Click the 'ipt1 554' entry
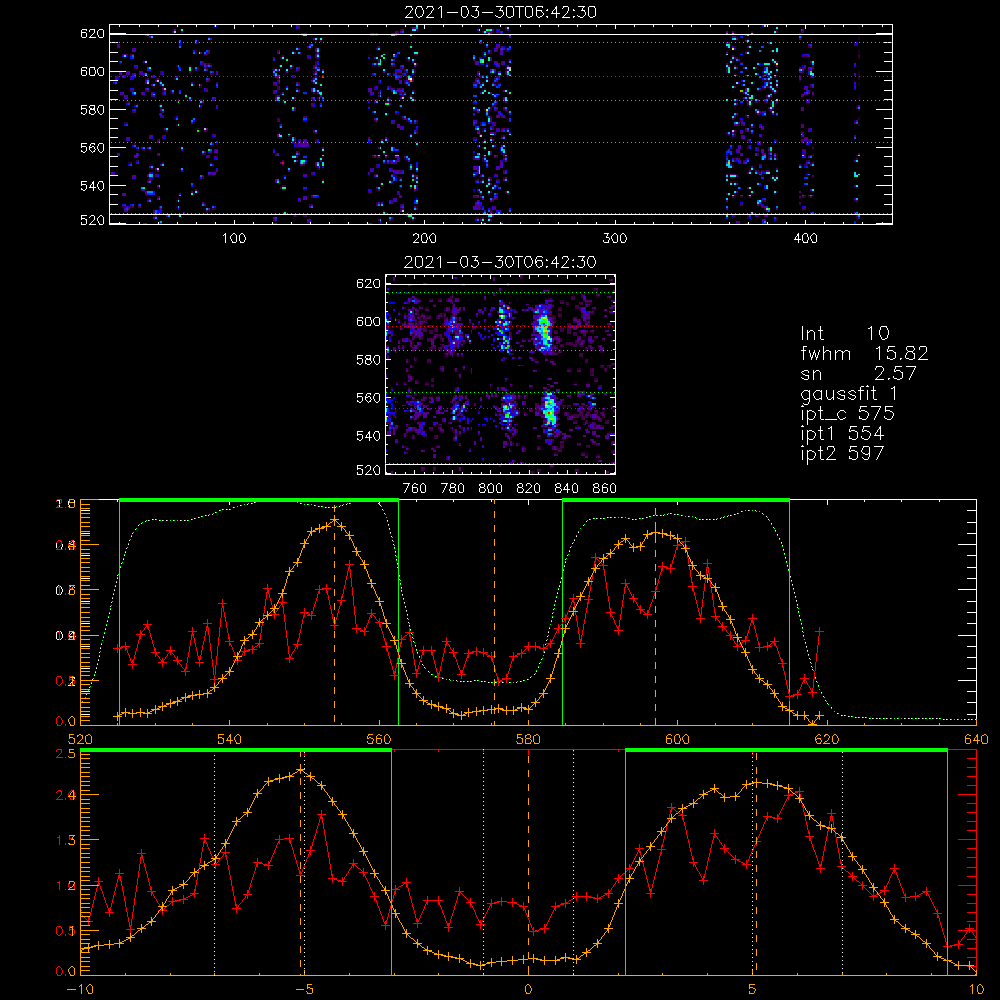The image size is (1000, 1000). (x=842, y=434)
